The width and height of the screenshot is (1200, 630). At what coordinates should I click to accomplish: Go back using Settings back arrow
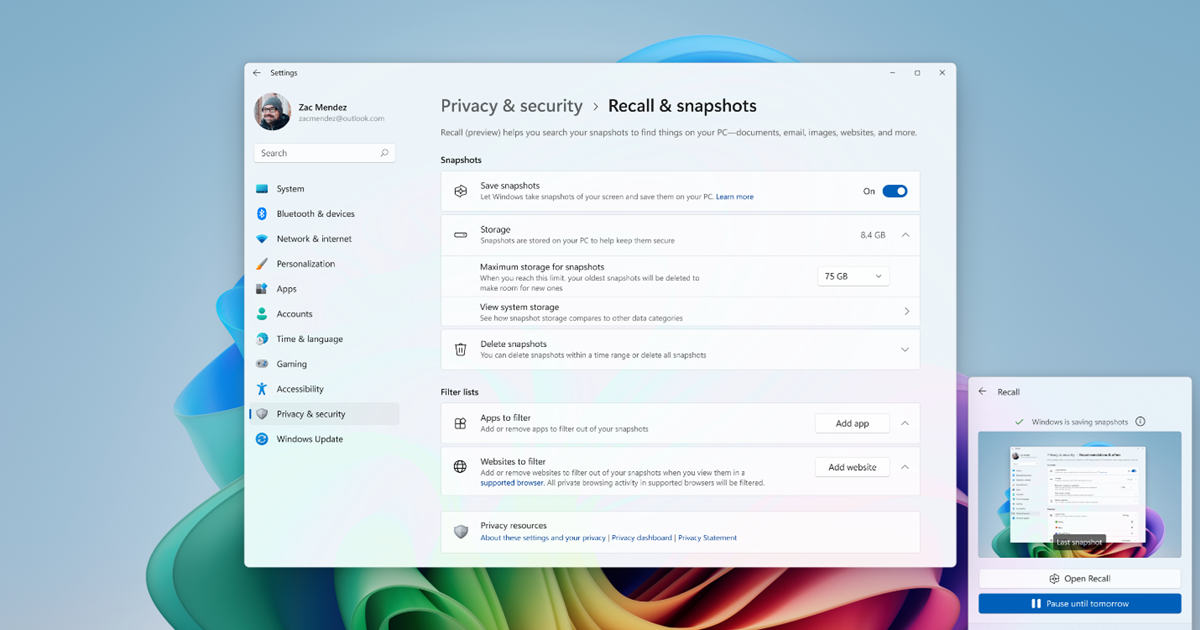click(257, 73)
